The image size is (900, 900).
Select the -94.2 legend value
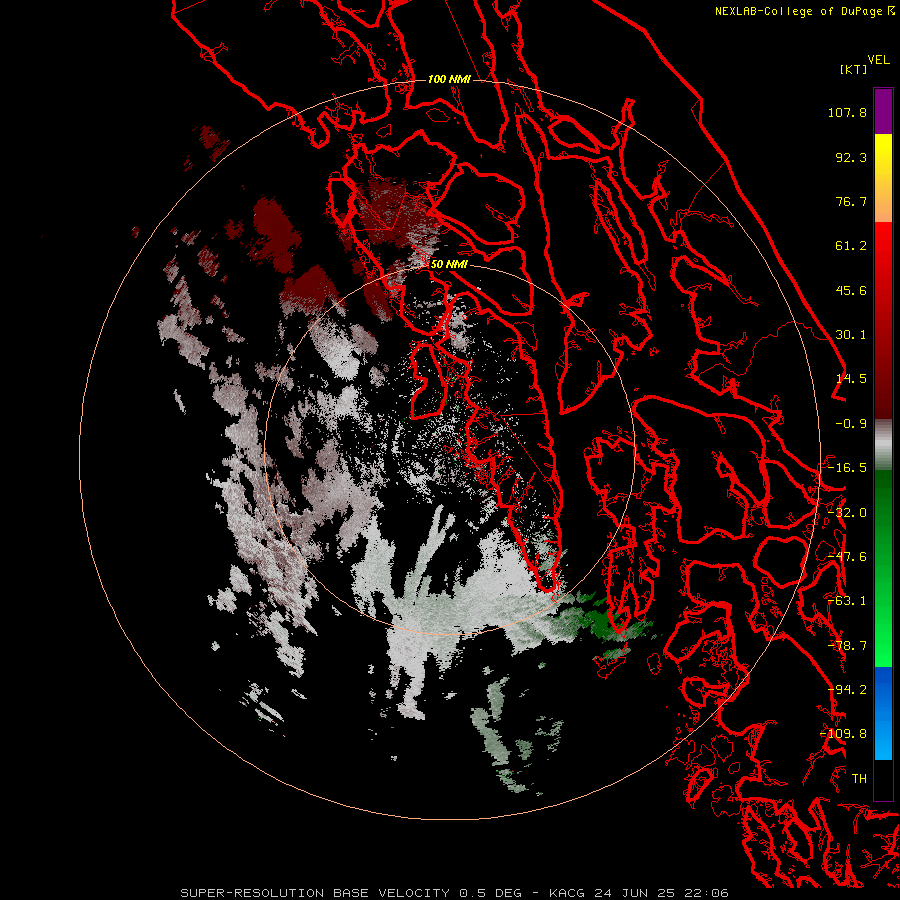(x=847, y=690)
